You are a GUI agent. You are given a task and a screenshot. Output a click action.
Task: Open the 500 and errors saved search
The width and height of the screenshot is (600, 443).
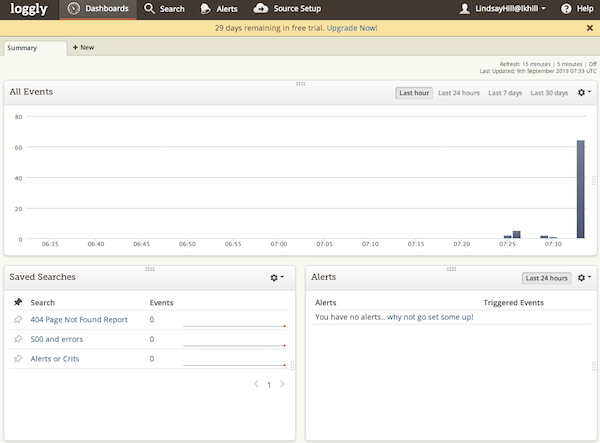[57, 339]
